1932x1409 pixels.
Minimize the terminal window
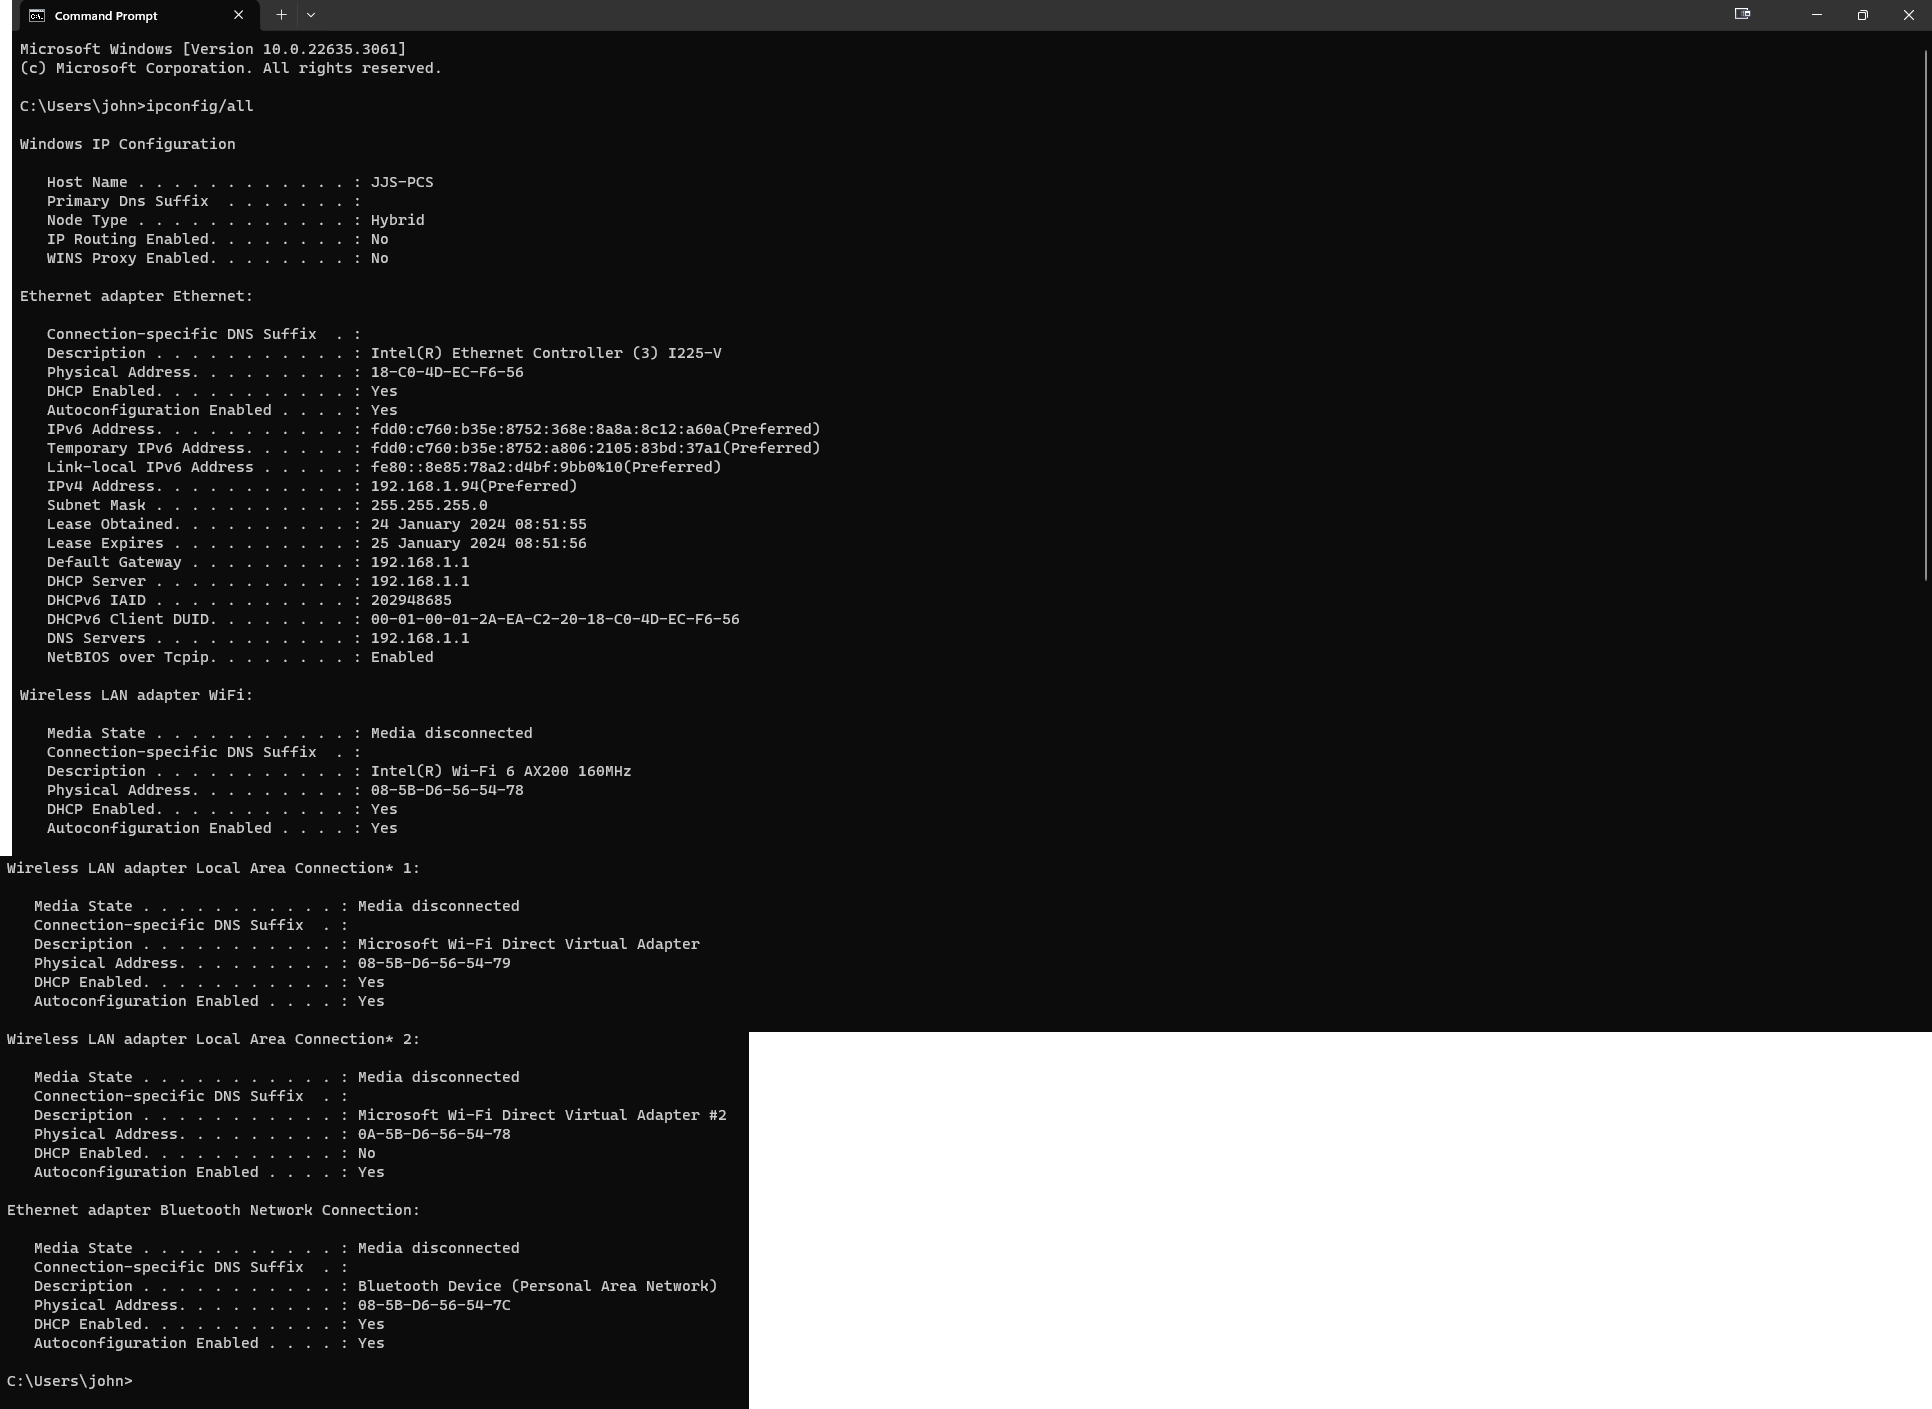1815,15
